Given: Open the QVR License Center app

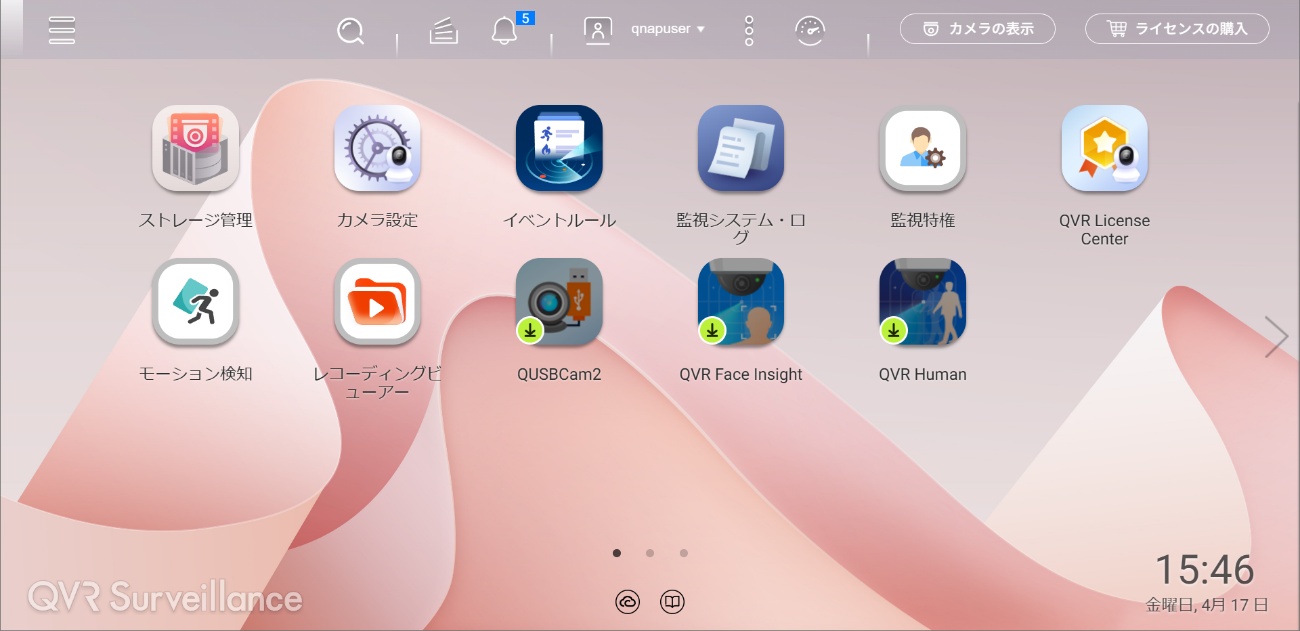Looking at the screenshot, I should point(1105,148).
